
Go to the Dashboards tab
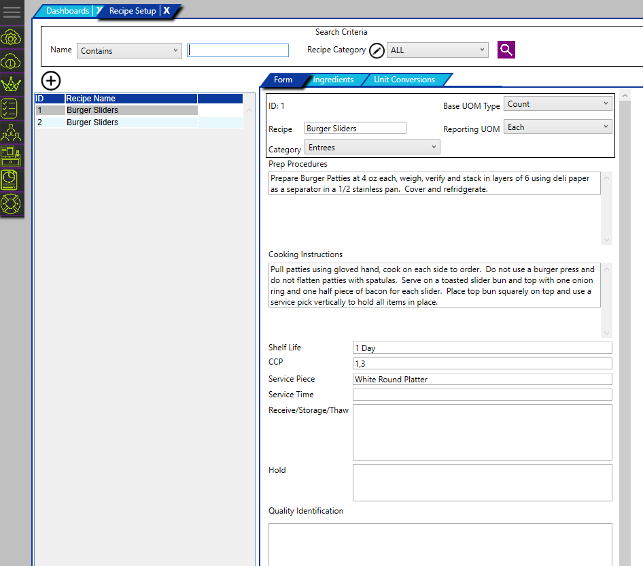[67, 11]
